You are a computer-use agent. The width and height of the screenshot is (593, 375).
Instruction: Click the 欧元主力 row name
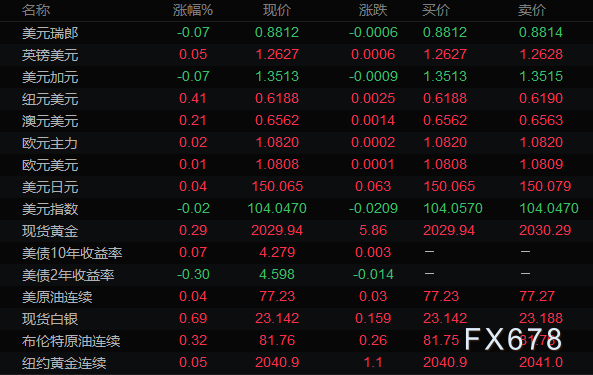(x=50, y=143)
